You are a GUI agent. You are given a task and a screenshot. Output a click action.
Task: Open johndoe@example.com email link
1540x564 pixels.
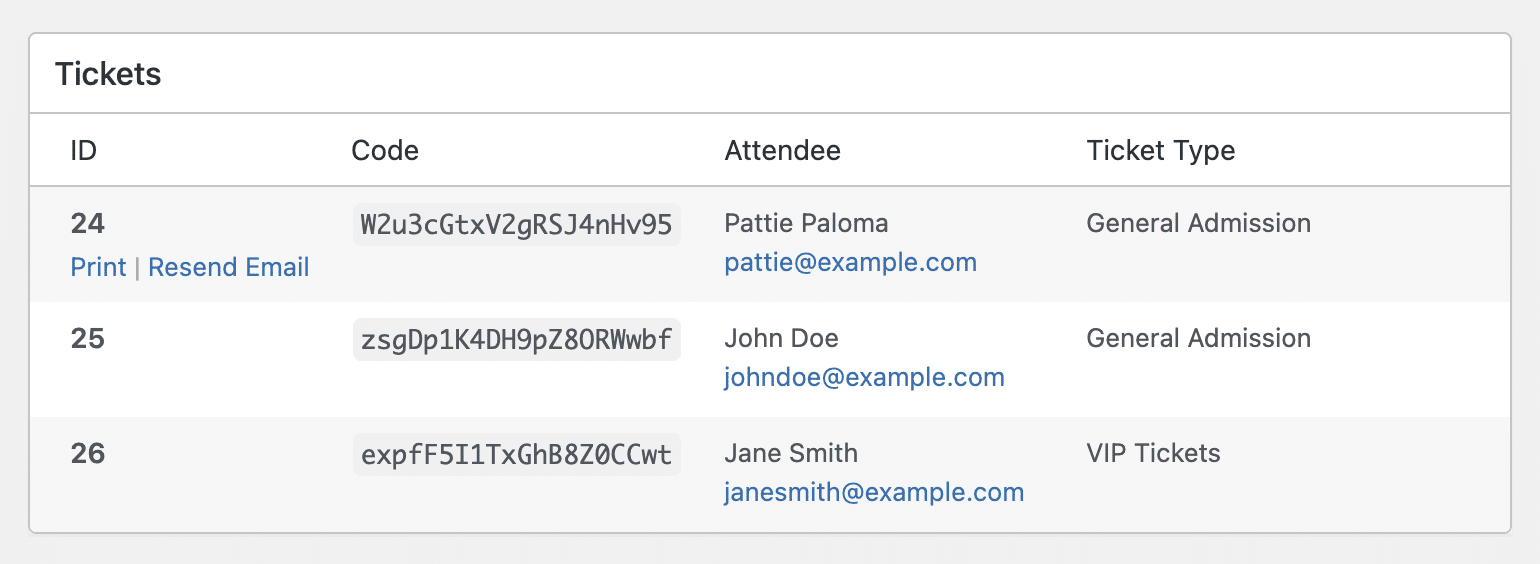[864, 378]
